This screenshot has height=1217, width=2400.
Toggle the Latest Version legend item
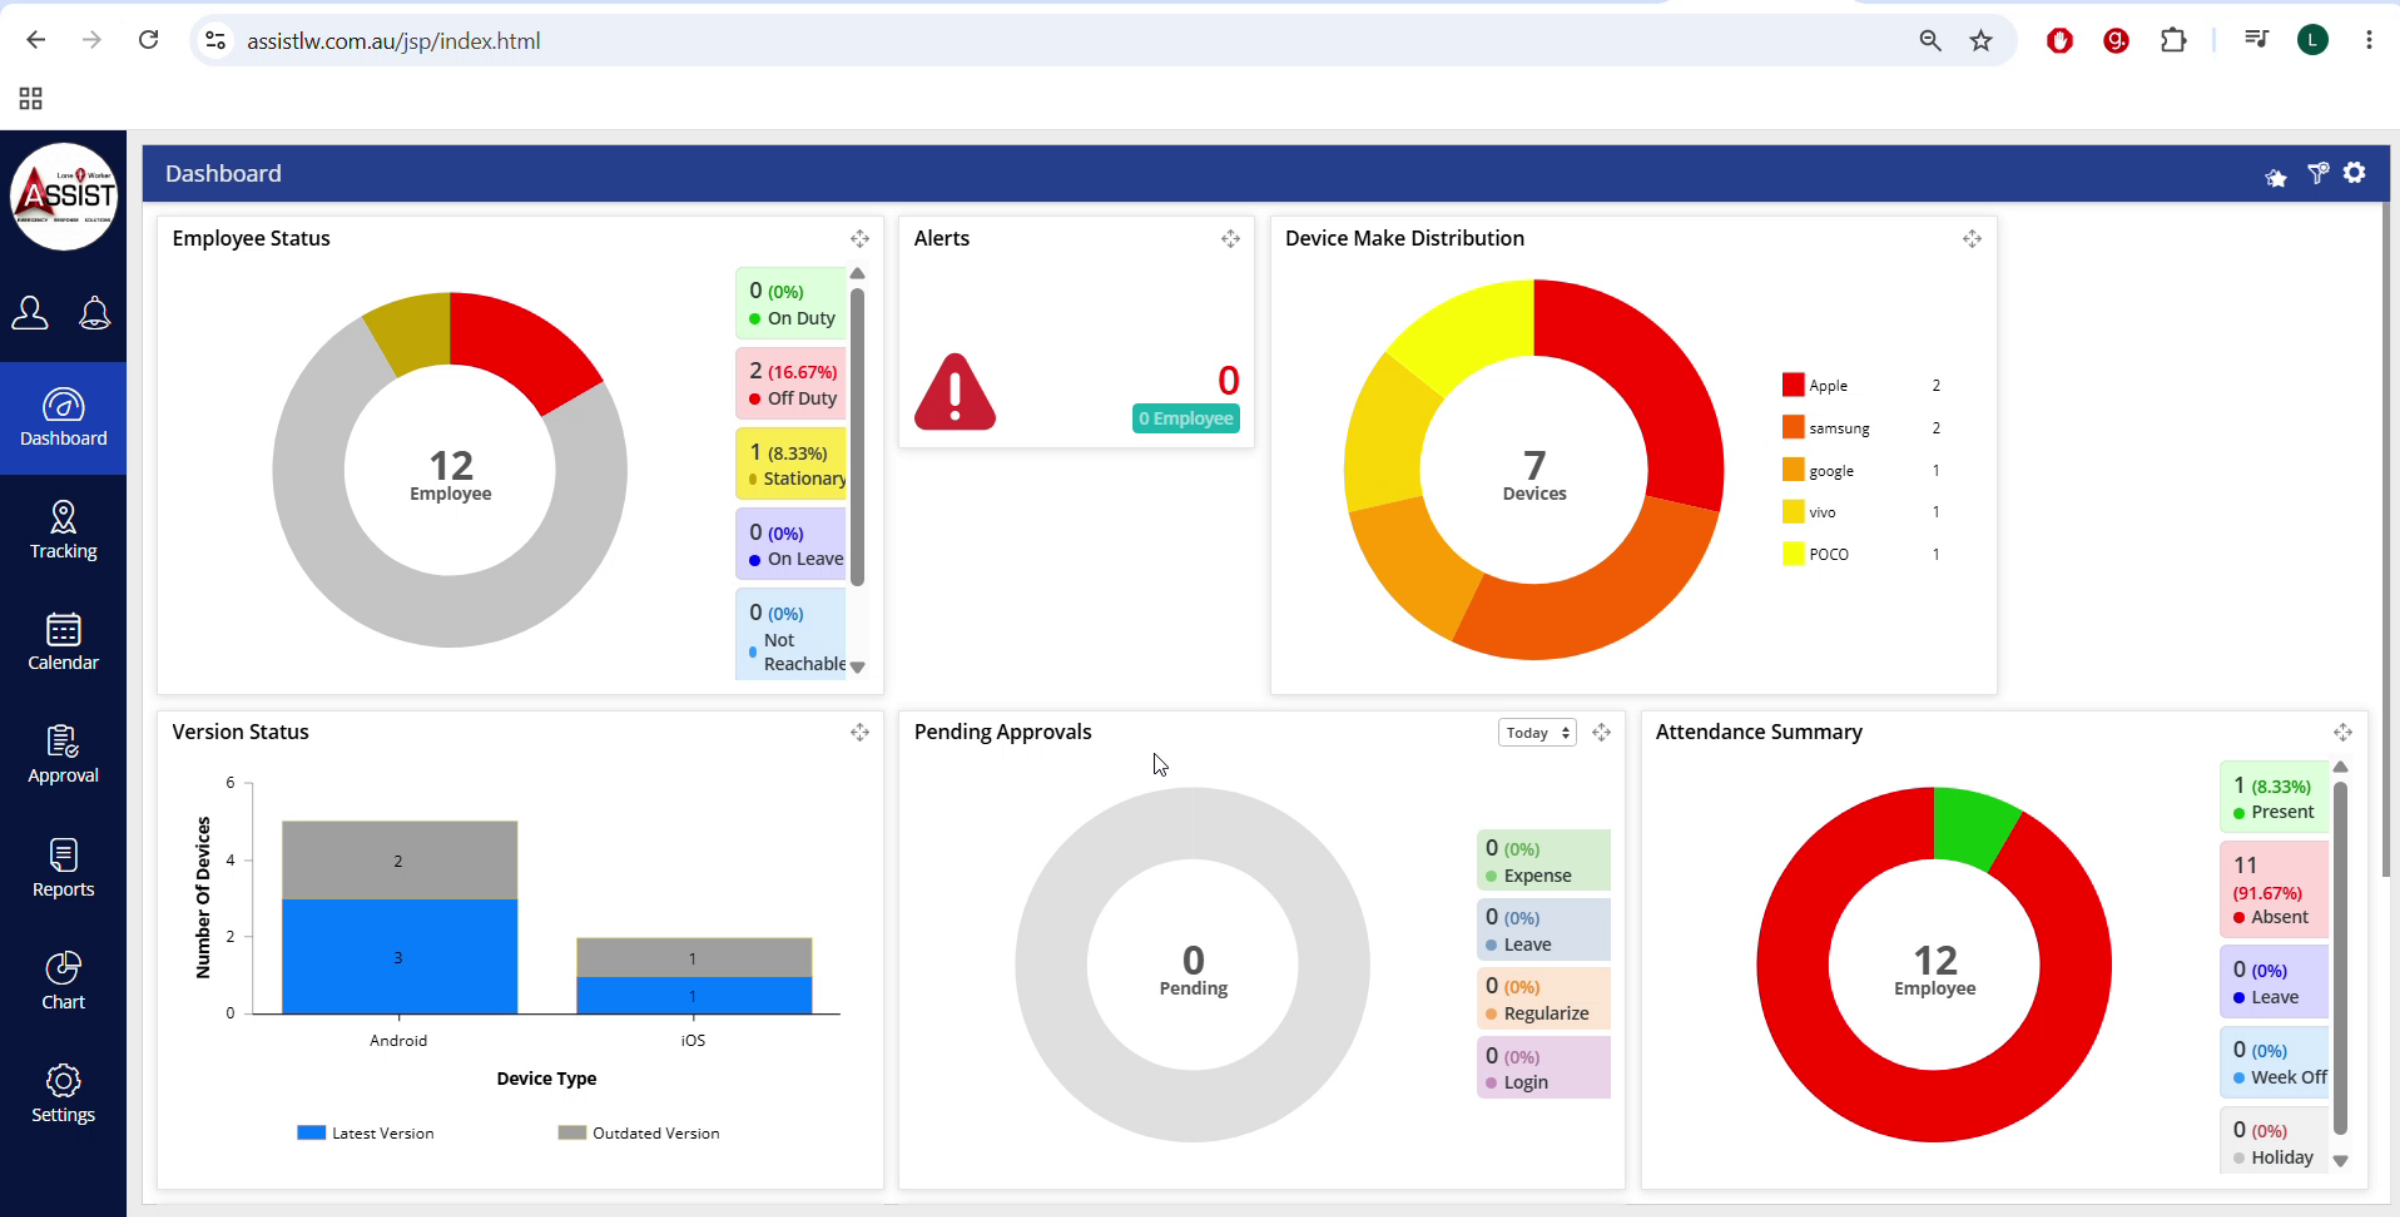pyautogui.click(x=366, y=1133)
